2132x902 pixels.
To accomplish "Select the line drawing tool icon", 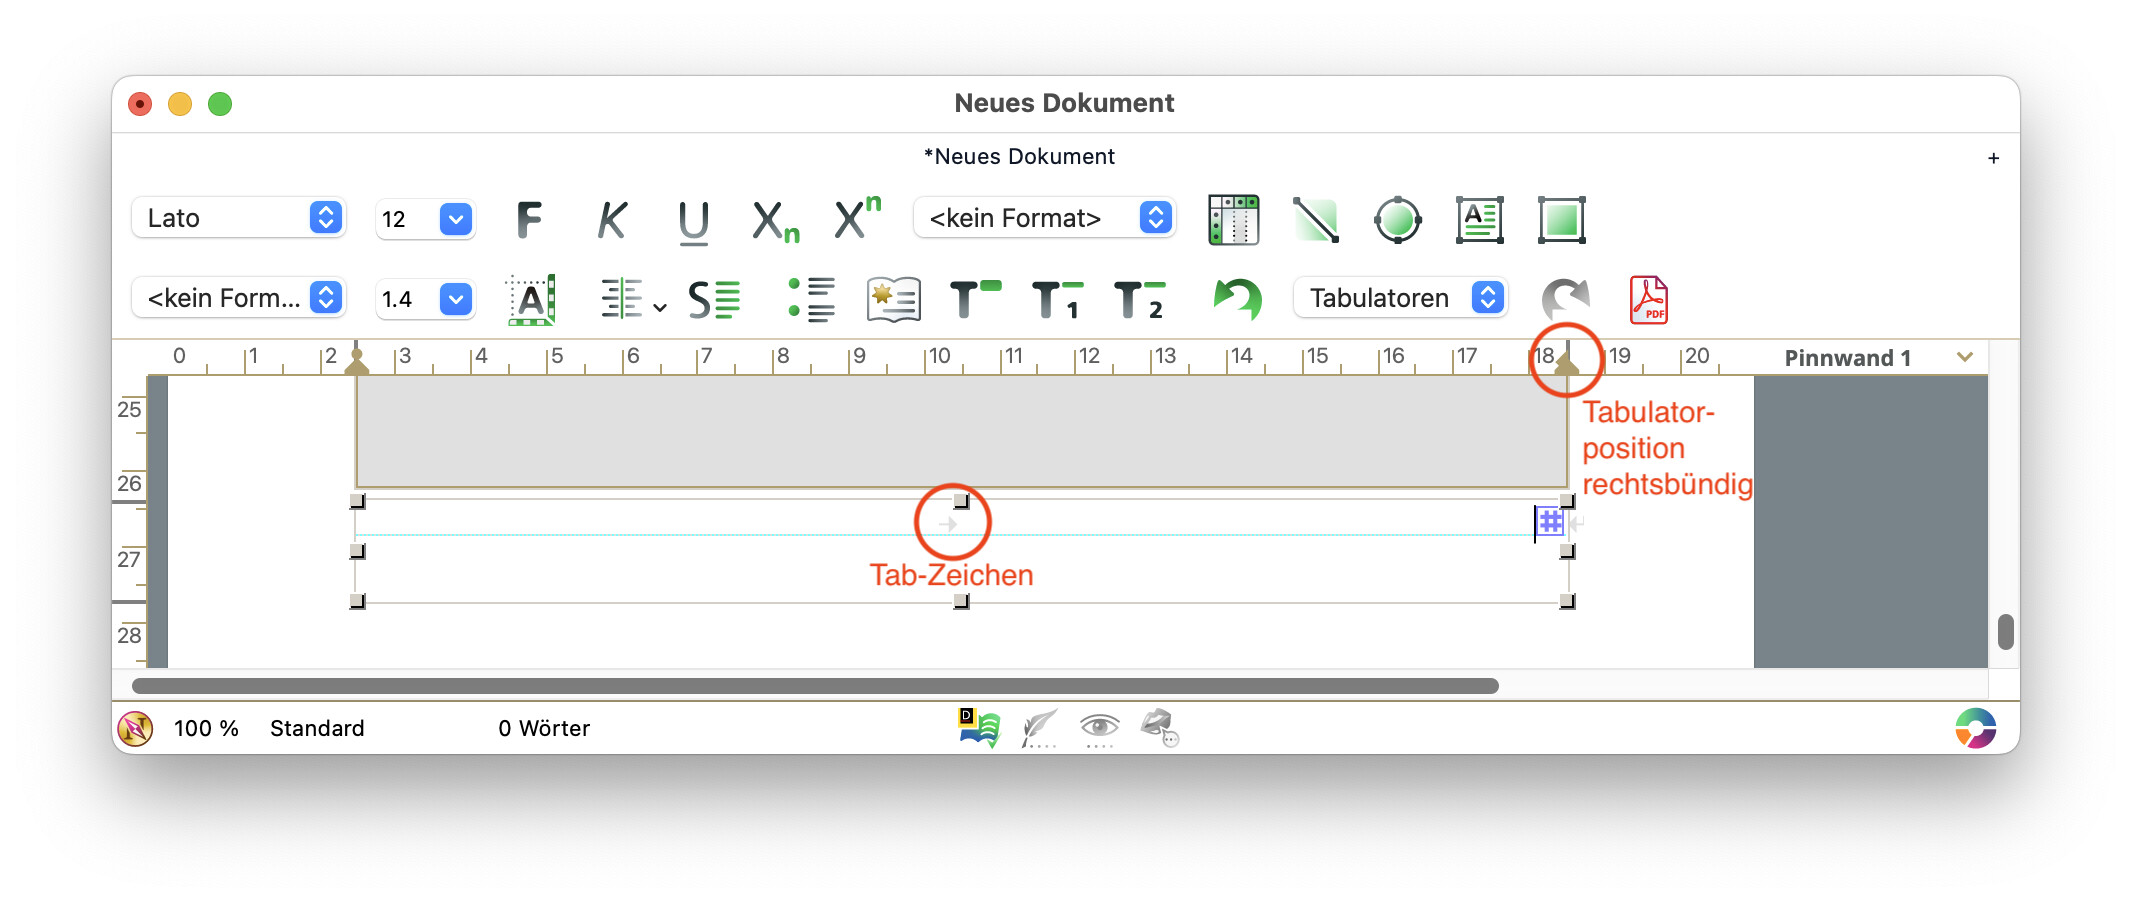I will tap(1315, 220).
